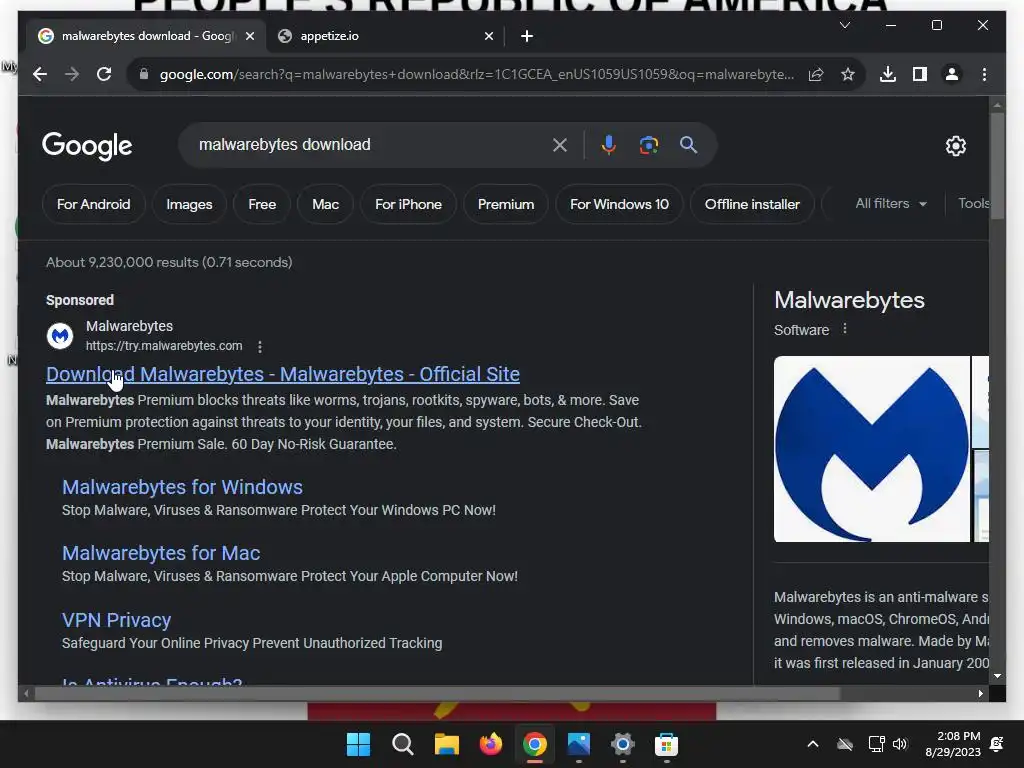Search by image with Google Lens icon
The height and width of the screenshot is (768, 1024).
(x=648, y=145)
